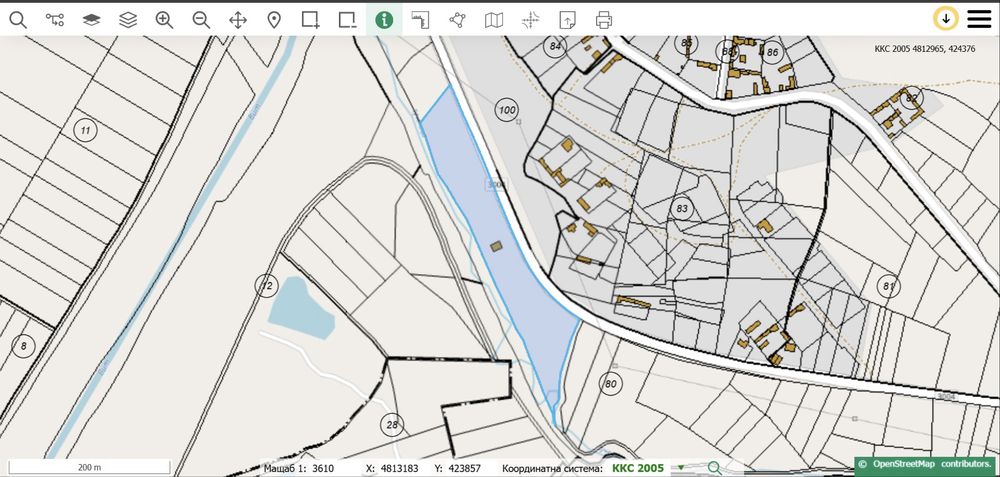Select the zoom out tool

tap(202, 20)
